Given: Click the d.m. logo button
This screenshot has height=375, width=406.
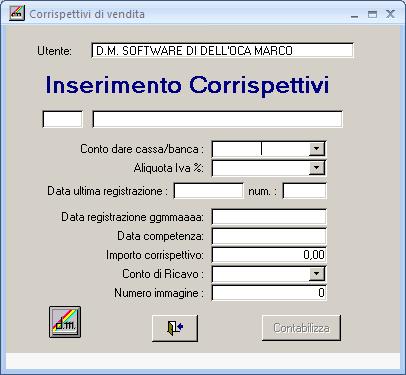Looking at the screenshot, I should [x=65, y=322].
